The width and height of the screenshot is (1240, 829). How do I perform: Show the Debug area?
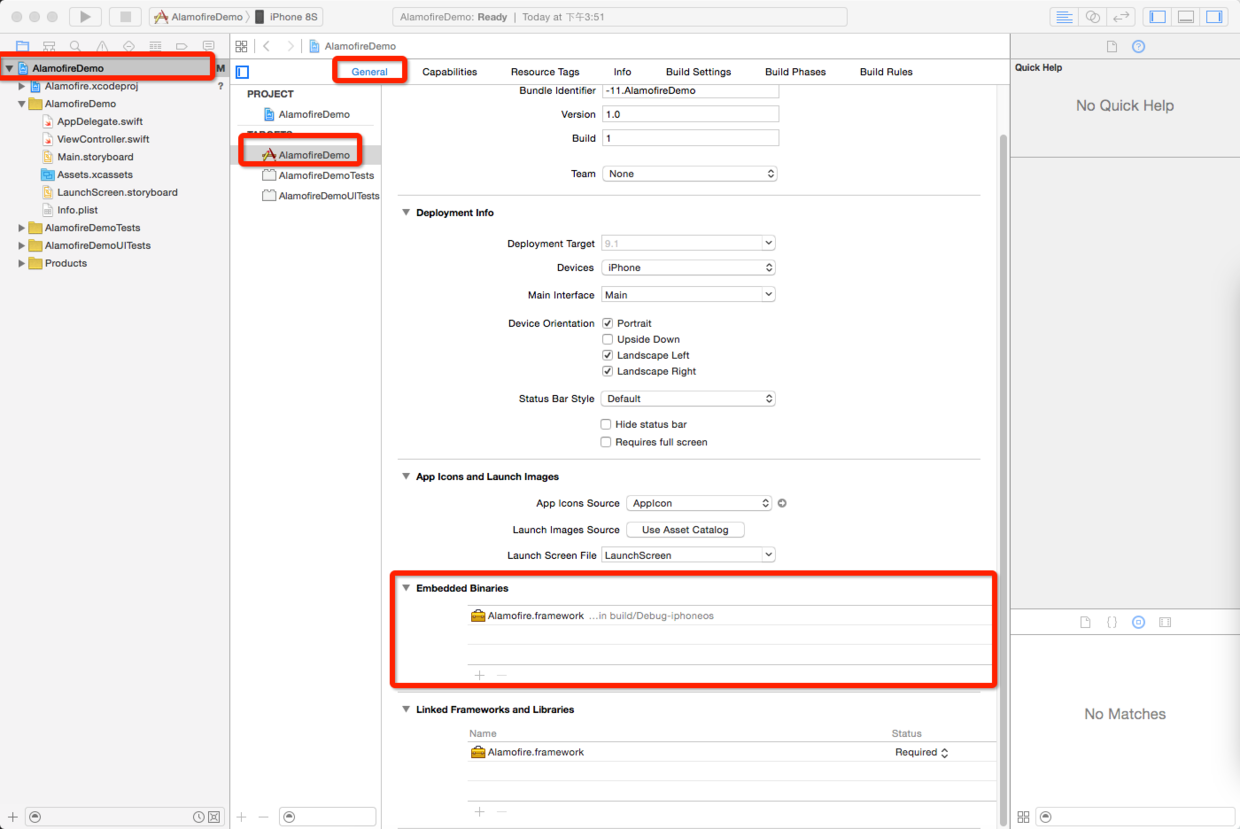1186,17
